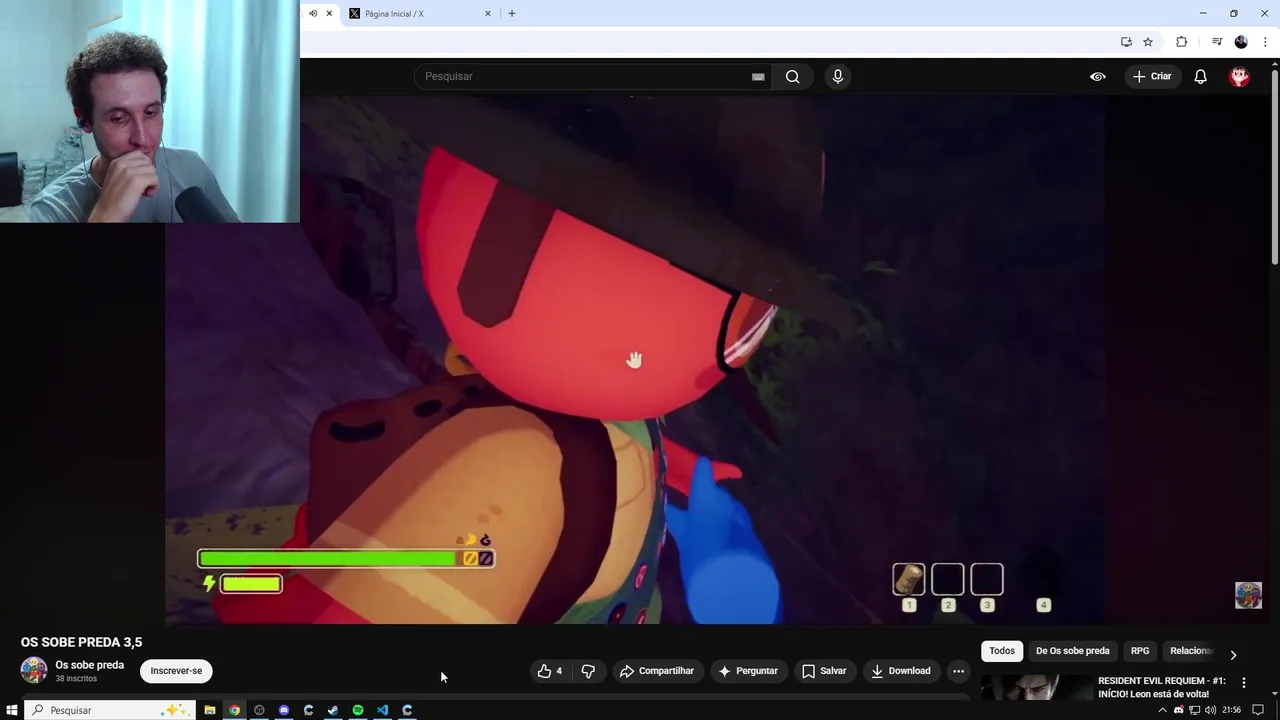Mute the audio-playing tab via speaker icon
This screenshot has height=720, width=1280.
313,13
